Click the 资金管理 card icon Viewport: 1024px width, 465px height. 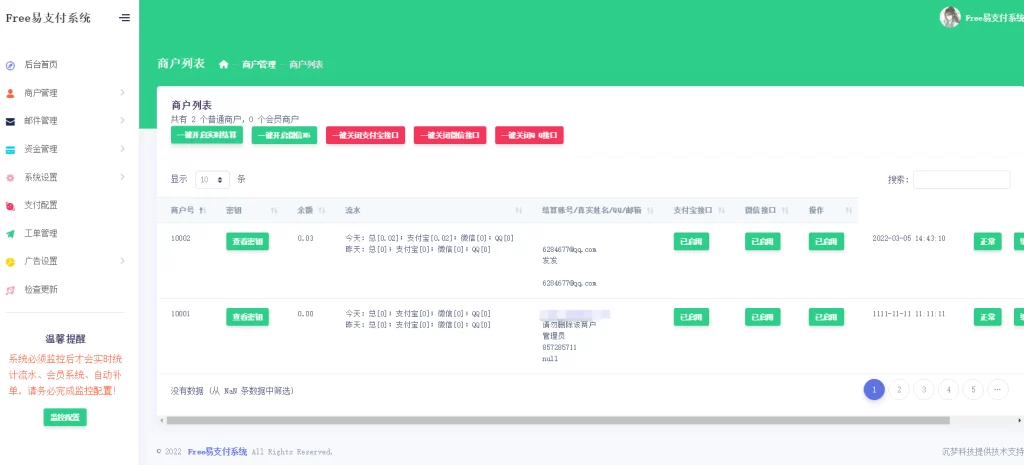point(10,149)
